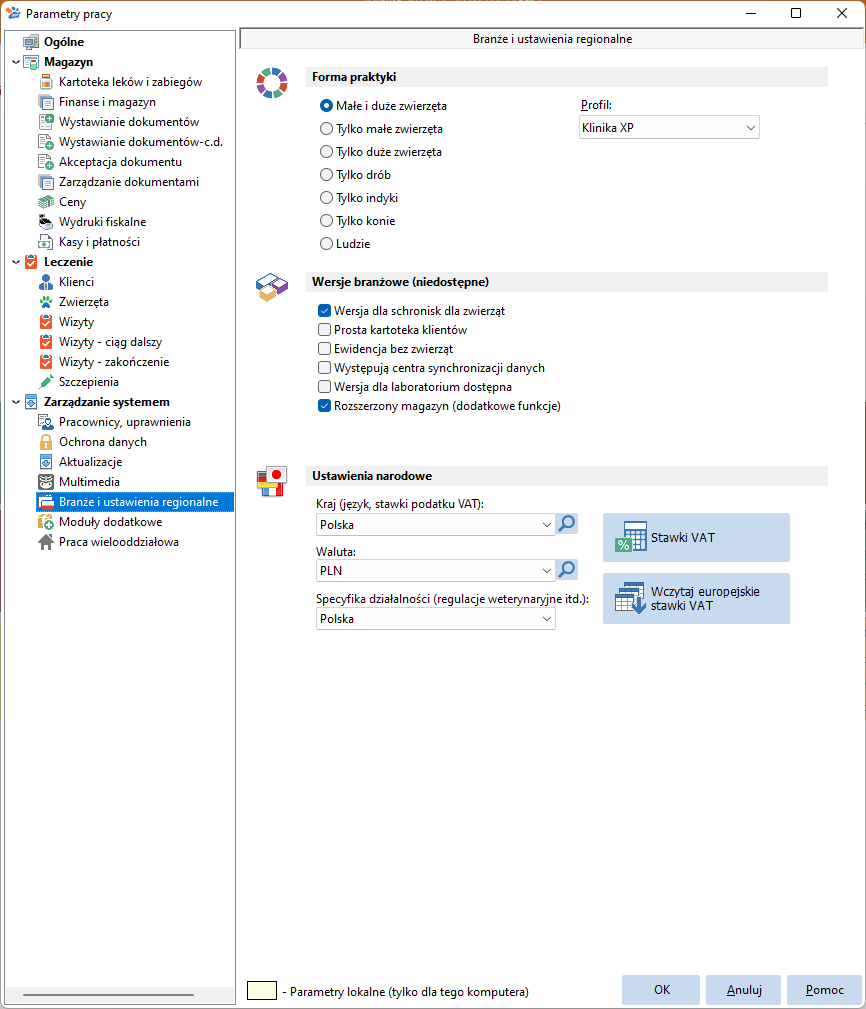
Task: Click the Stawki VAT button
Action: [696, 537]
